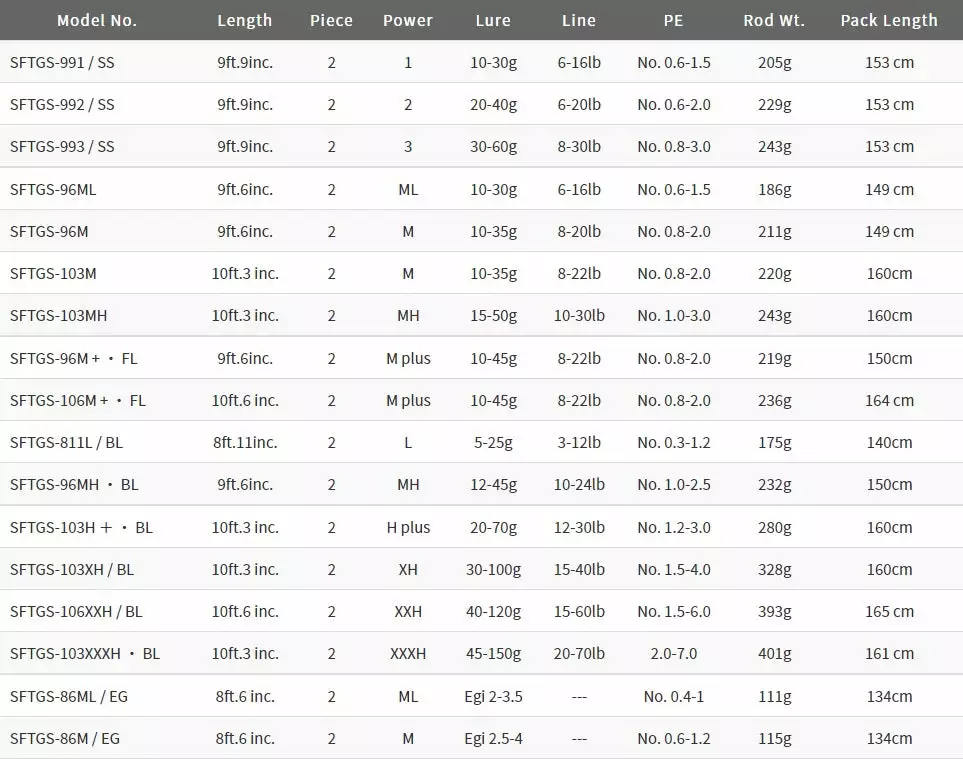Click the Rod Wt. column header
This screenshot has height=759, width=963.
(x=774, y=20)
